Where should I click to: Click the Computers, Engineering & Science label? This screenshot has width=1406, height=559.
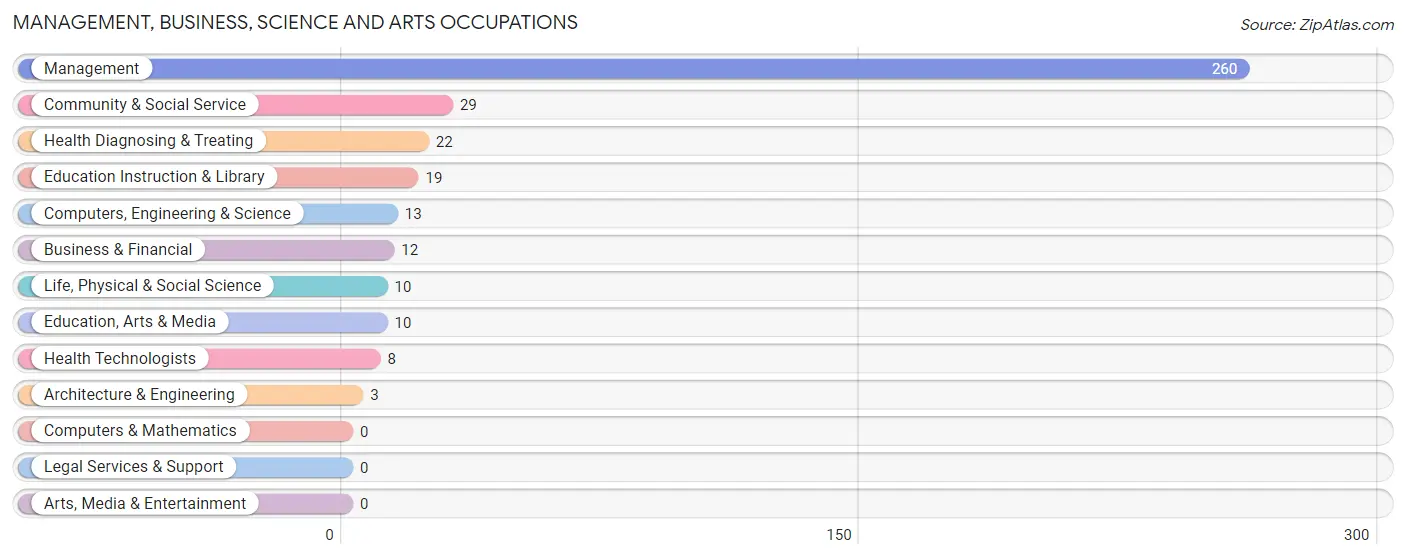click(167, 213)
